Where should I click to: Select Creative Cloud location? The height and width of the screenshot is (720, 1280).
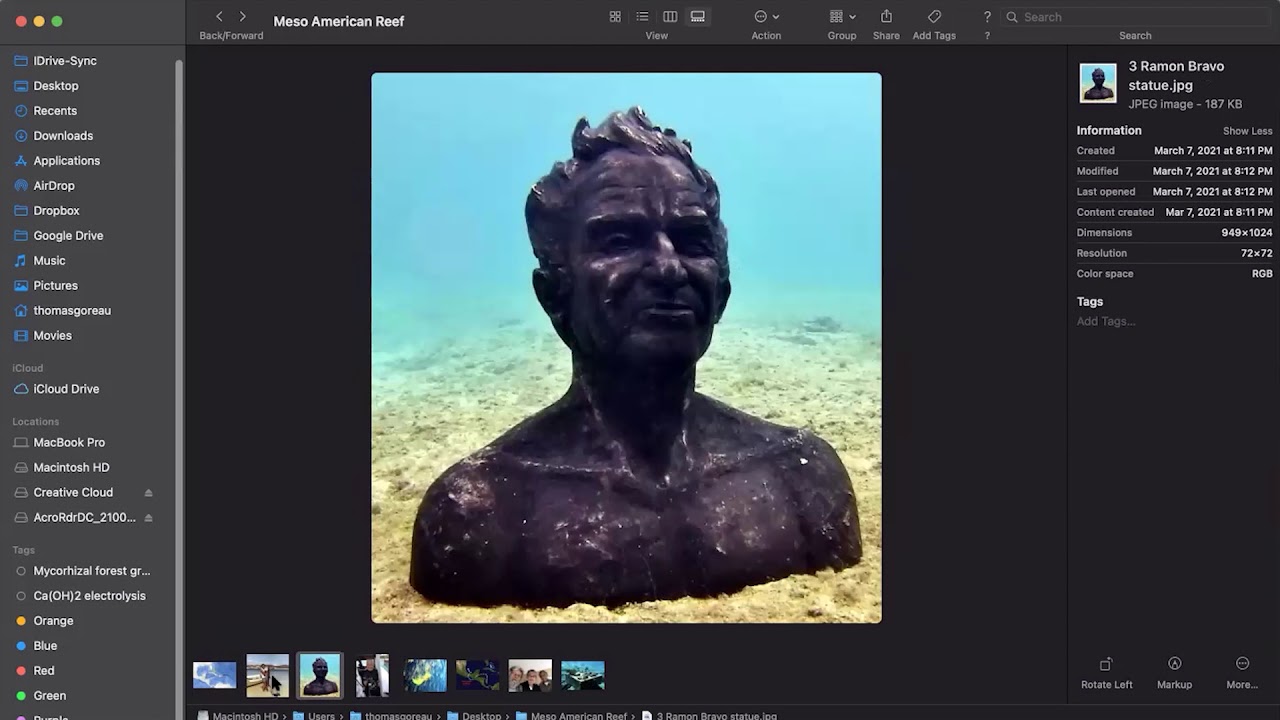tap(73, 492)
